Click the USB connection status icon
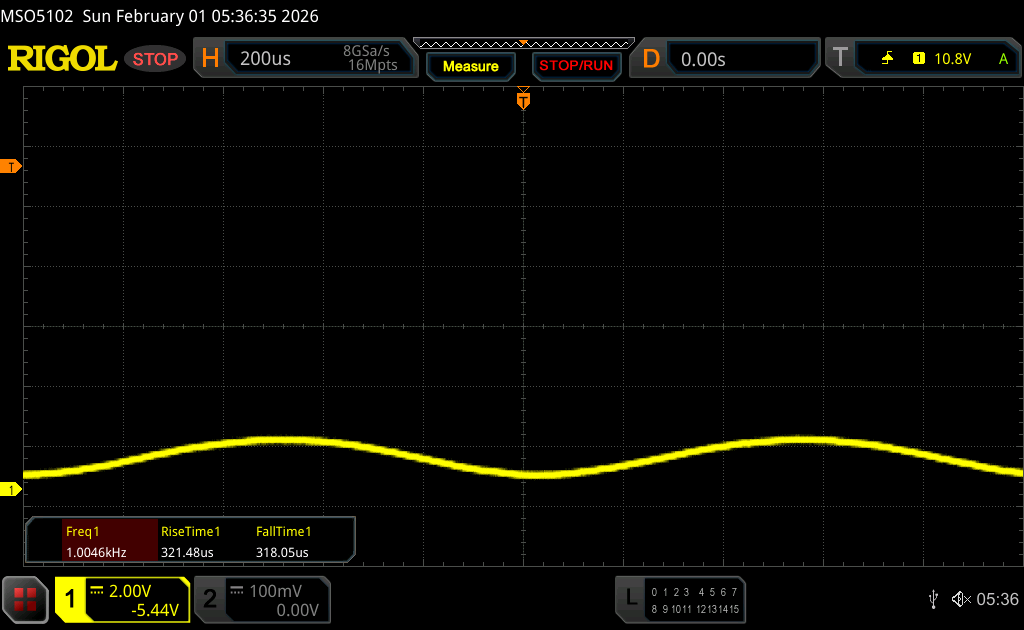This screenshot has height=630, width=1024. (933, 599)
